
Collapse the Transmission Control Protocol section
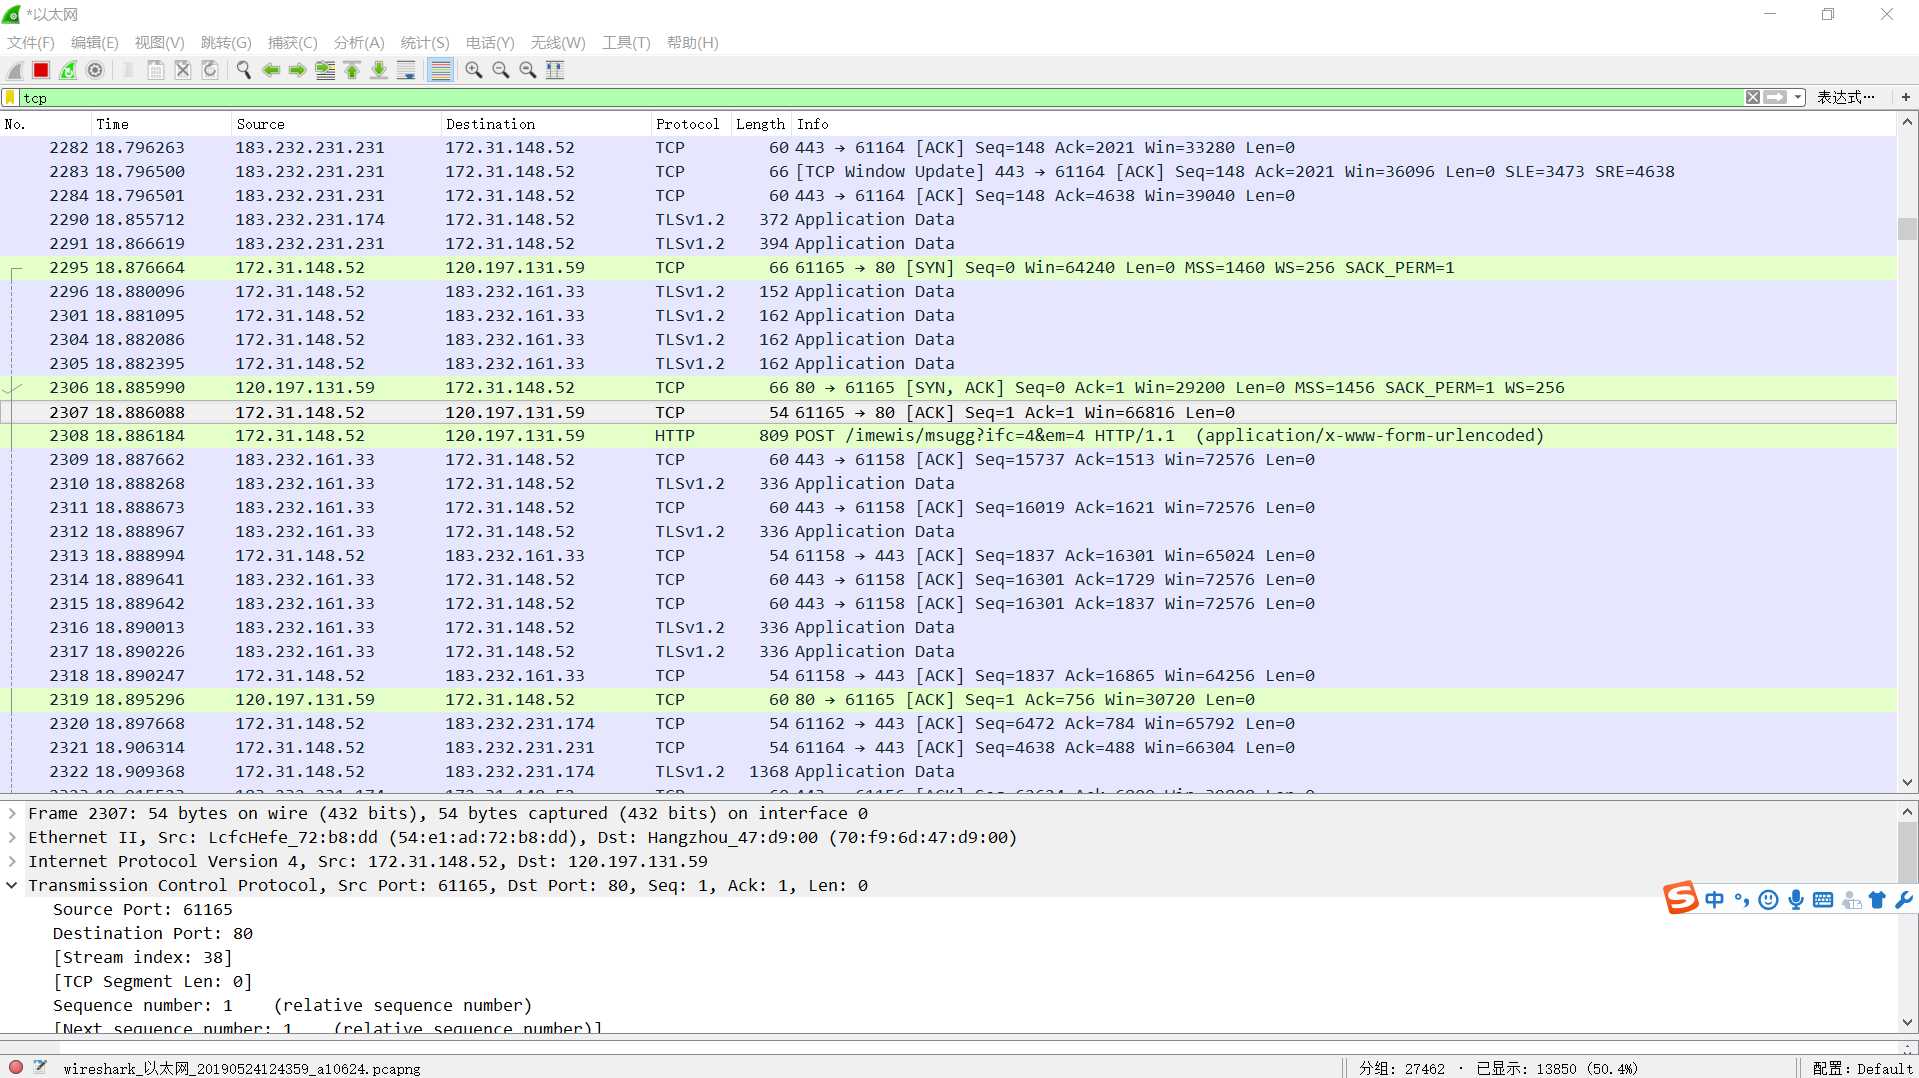tap(12, 885)
